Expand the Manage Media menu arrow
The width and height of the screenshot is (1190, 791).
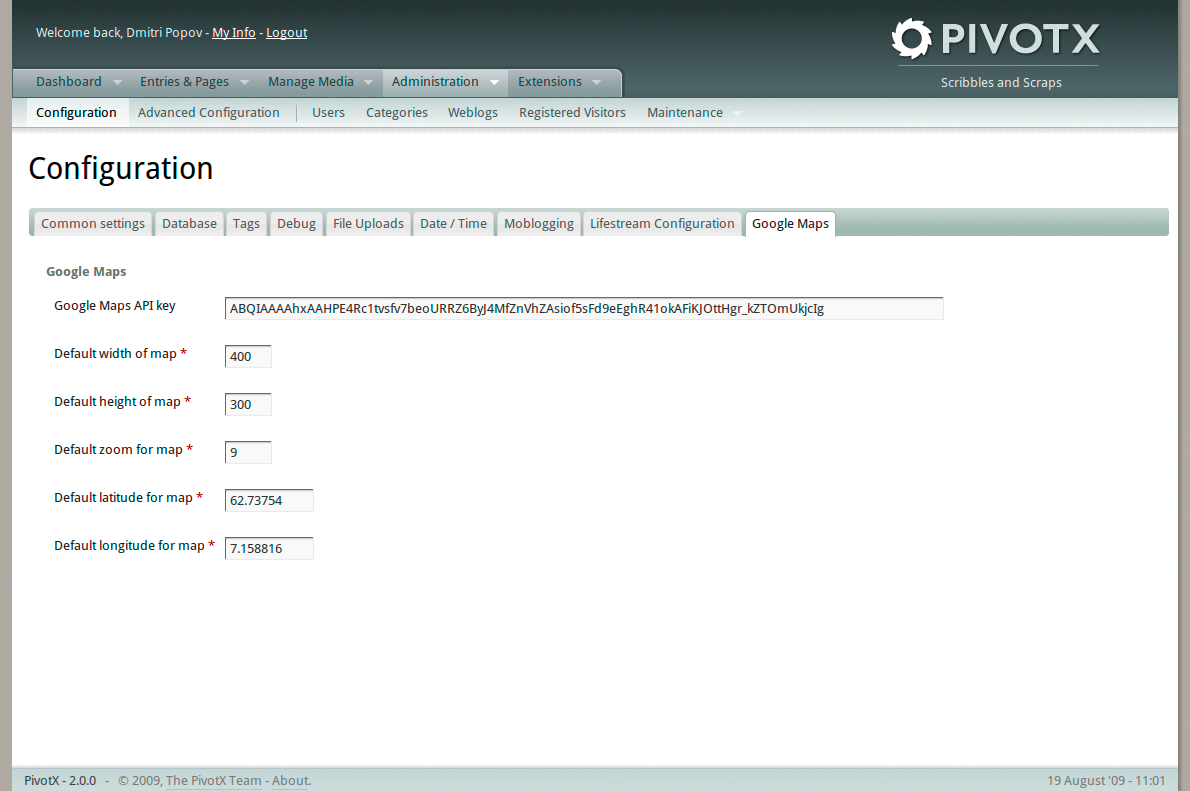pos(369,82)
